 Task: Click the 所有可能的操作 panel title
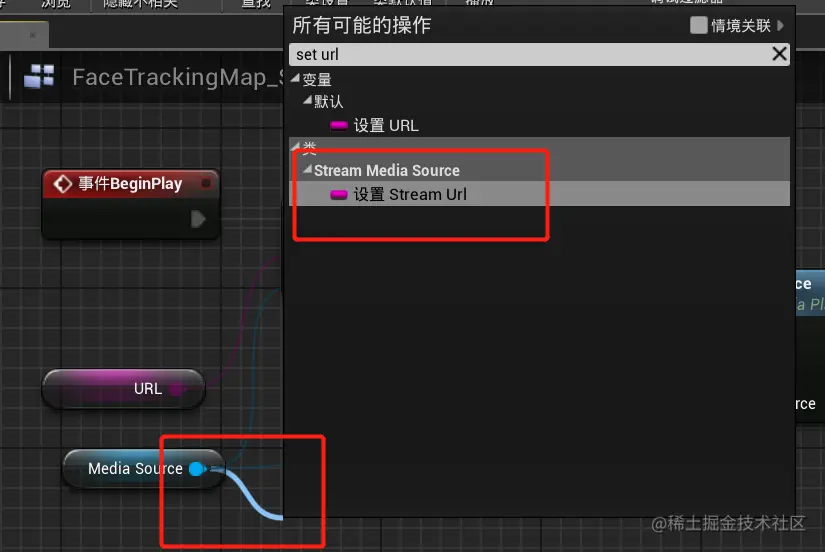coord(361,25)
